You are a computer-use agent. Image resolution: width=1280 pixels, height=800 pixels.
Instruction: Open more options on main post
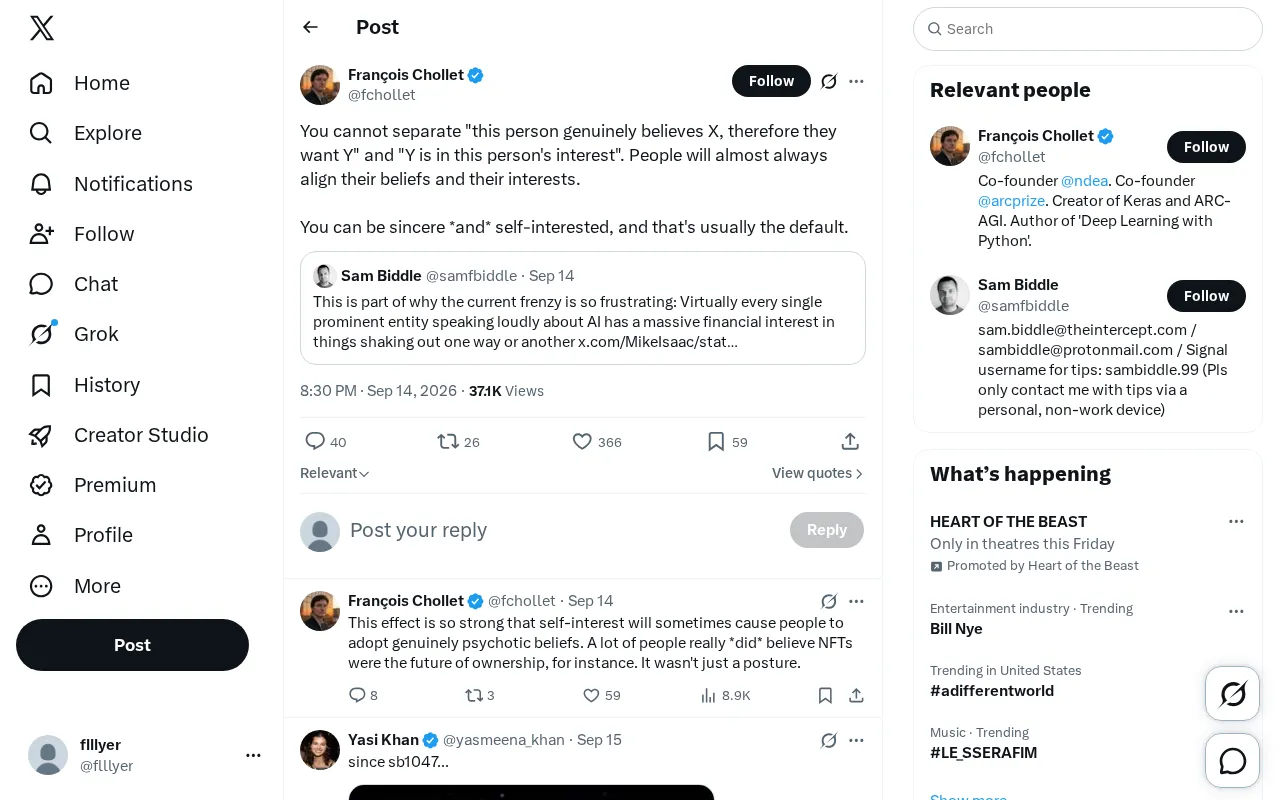[x=856, y=81]
